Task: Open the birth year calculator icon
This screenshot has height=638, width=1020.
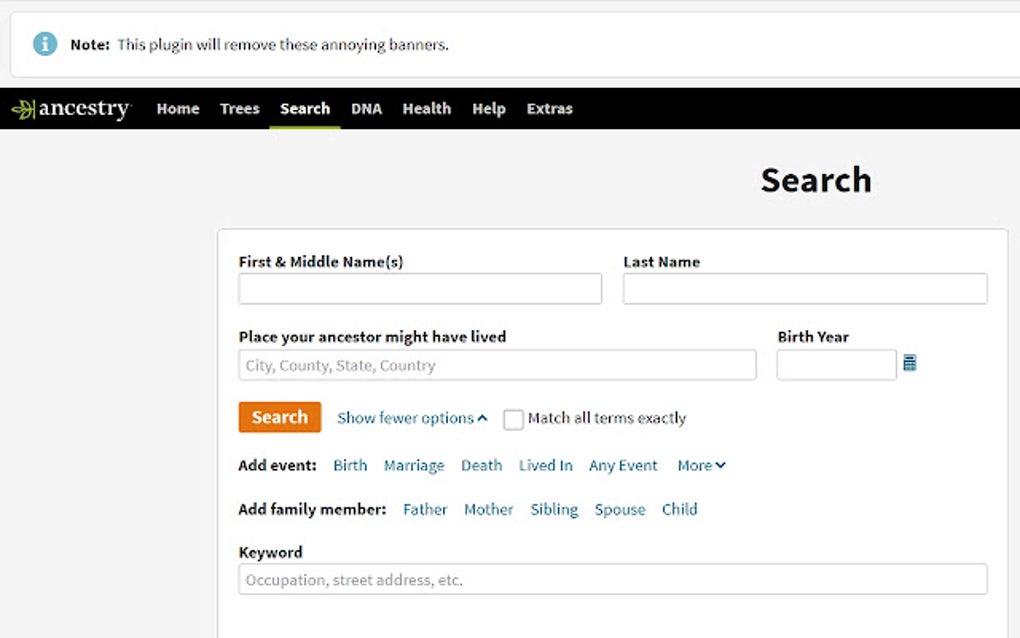Action: pyautogui.click(x=908, y=364)
